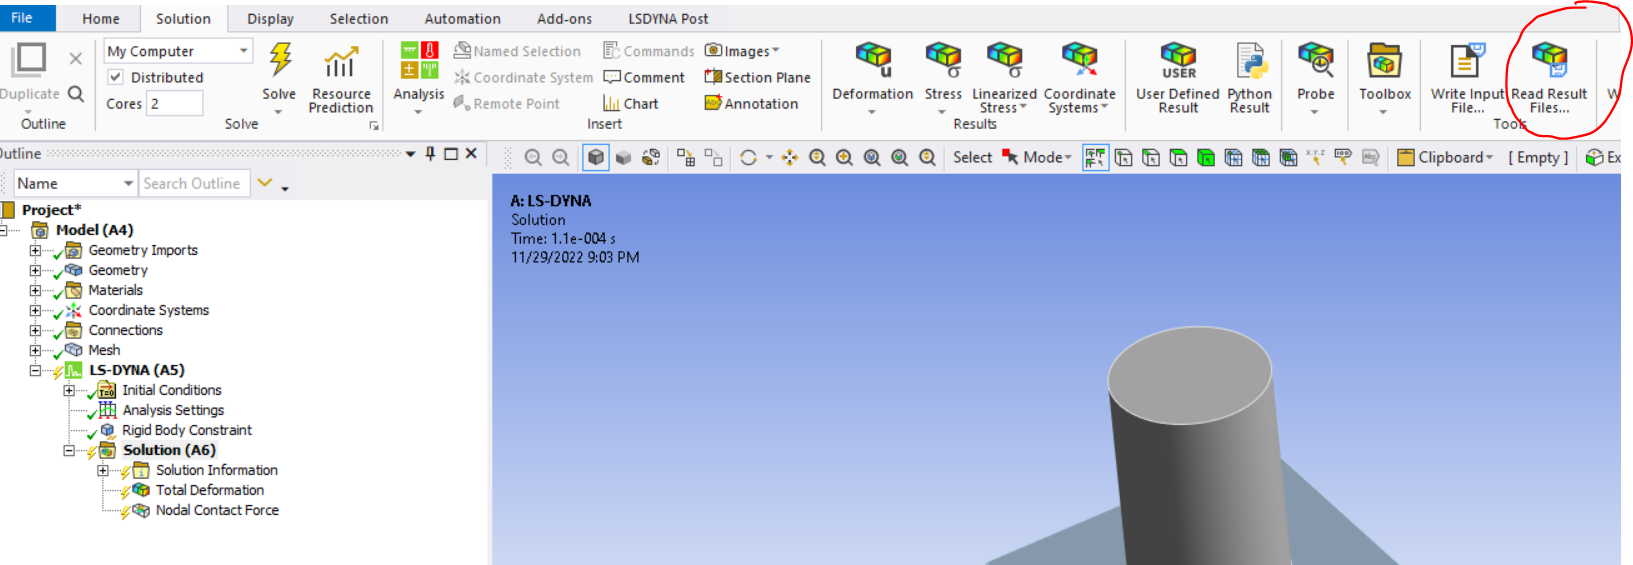This screenshot has width=1633, height=565.
Task: Expand the Materials node
Action: pyautogui.click(x=35, y=290)
